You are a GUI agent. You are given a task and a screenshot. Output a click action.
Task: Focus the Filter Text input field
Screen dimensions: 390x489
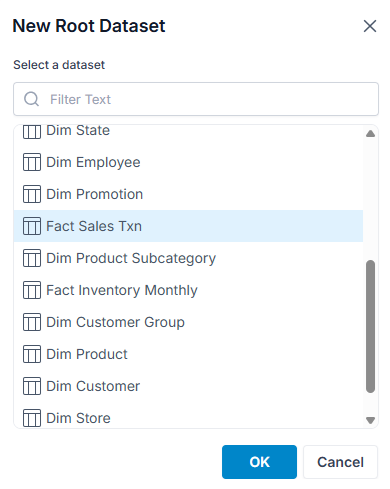click(196, 99)
